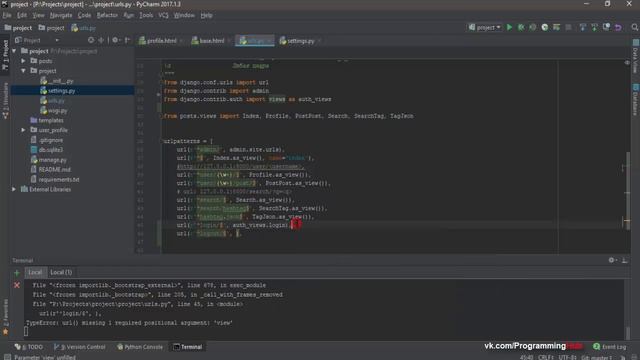Open Search Everywhere magnifier icon
The width and height of the screenshot is (640, 360).
[x=634, y=27]
